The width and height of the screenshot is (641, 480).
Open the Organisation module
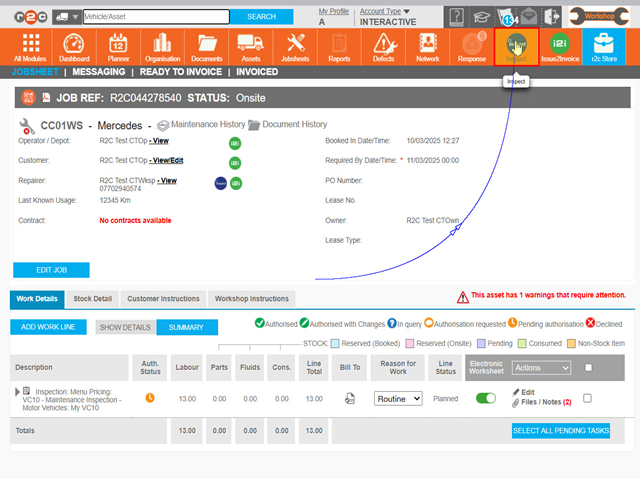162,47
